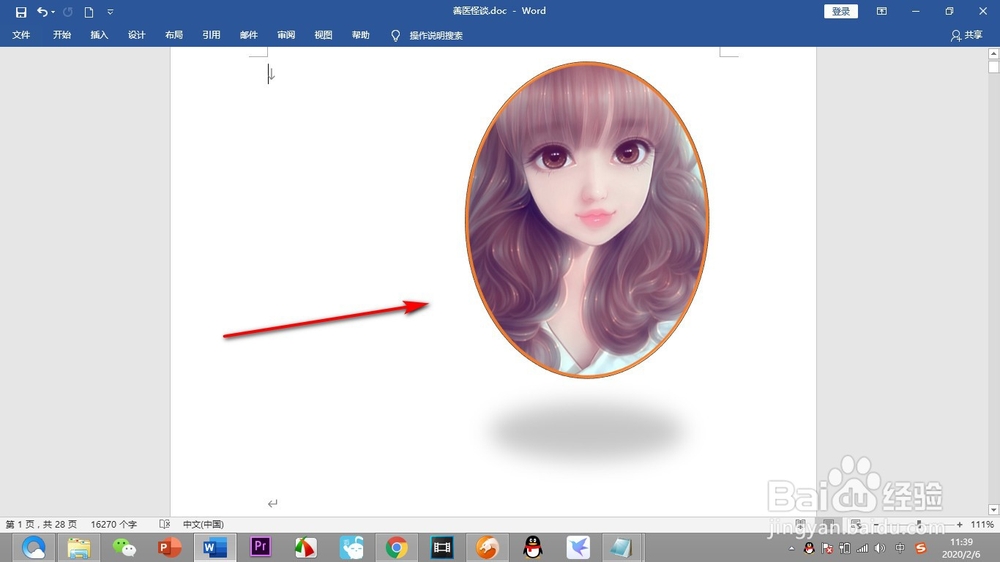Click the Sogou input method tray icon

click(920, 548)
